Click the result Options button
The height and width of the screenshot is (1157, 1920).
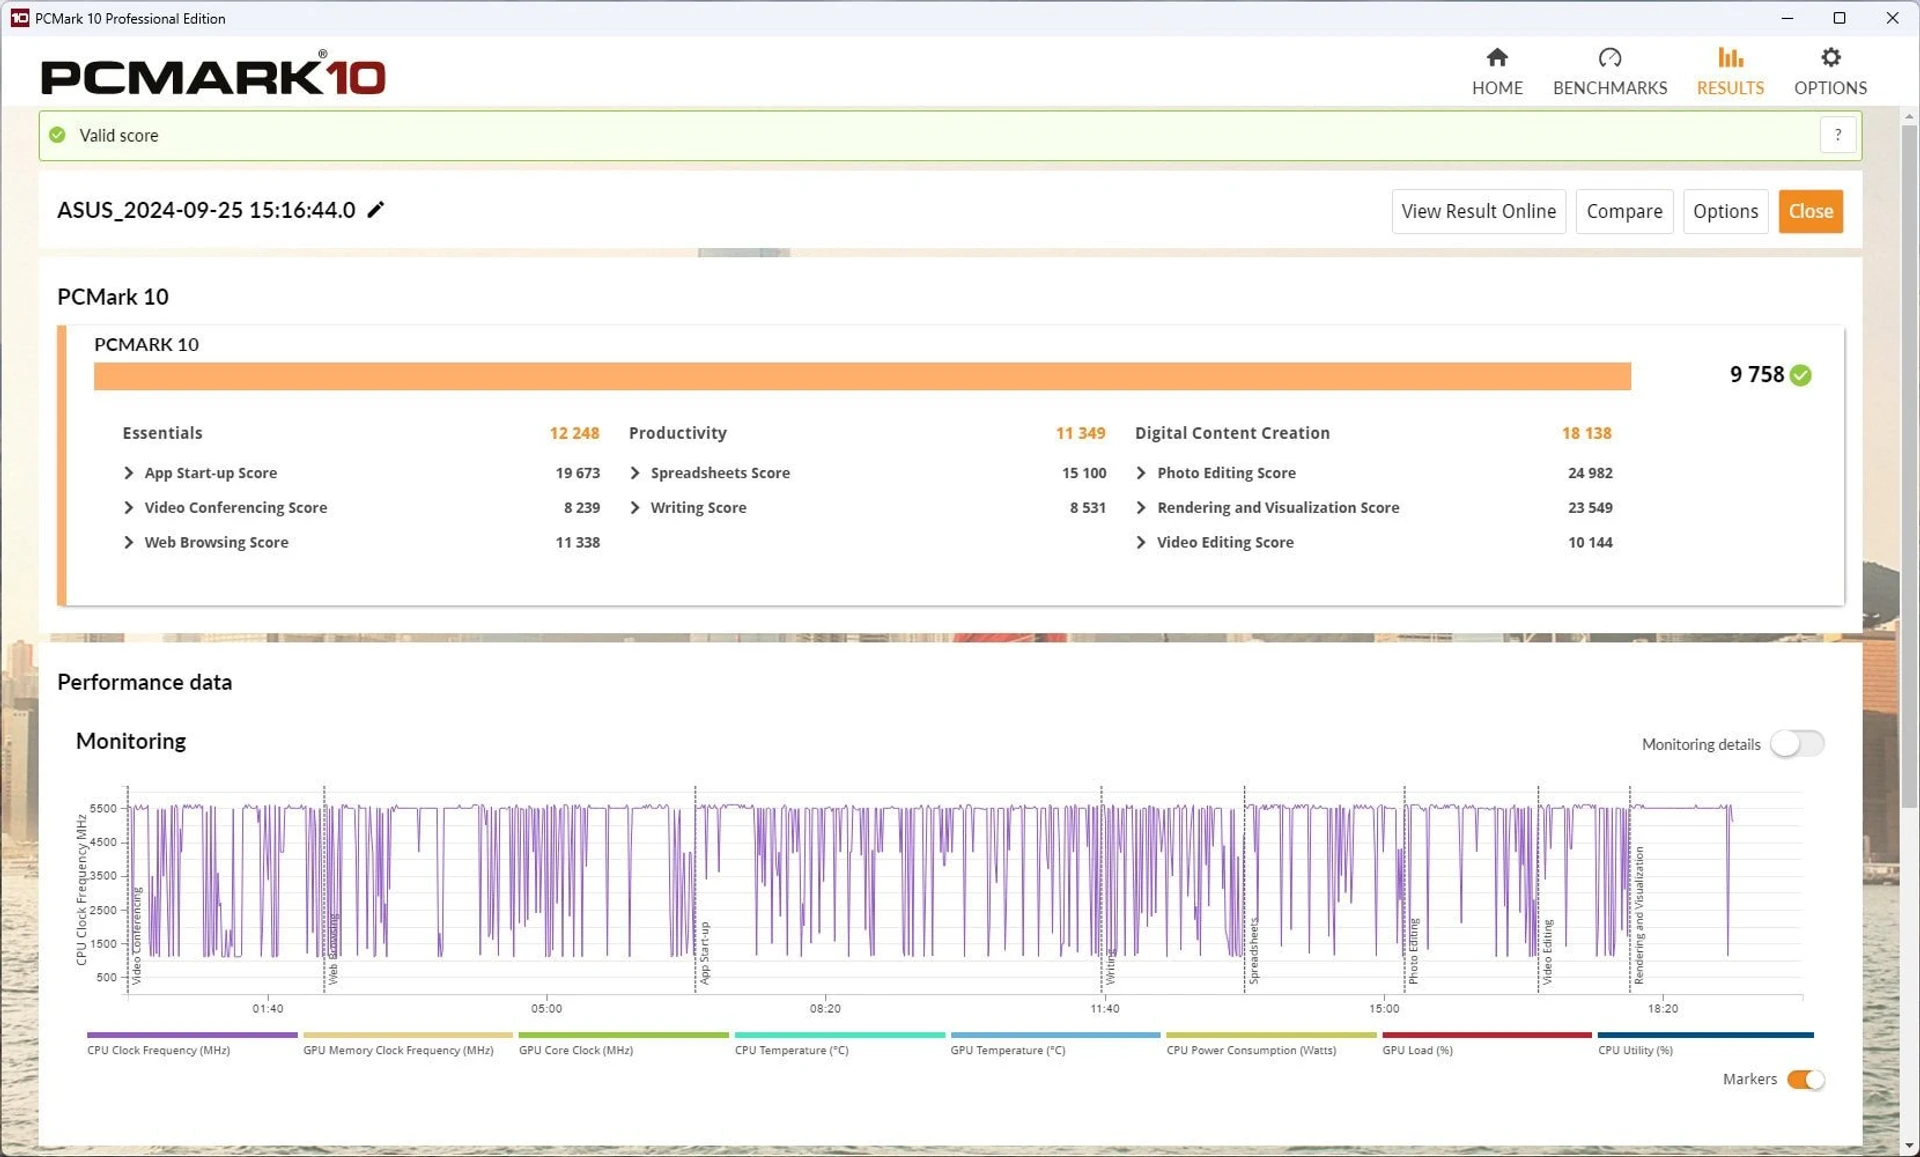click(x=1725, y=211)
